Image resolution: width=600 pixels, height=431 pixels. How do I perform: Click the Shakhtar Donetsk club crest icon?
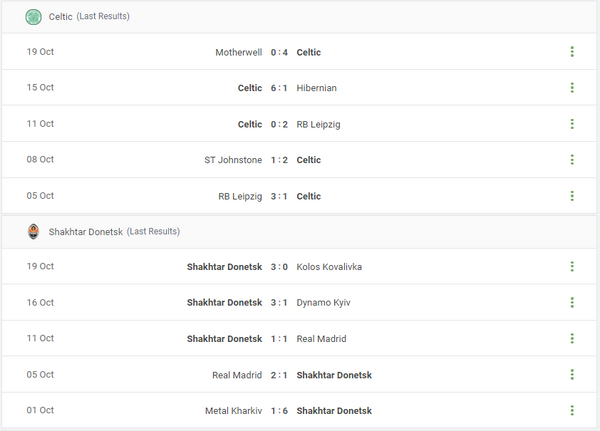34,231
